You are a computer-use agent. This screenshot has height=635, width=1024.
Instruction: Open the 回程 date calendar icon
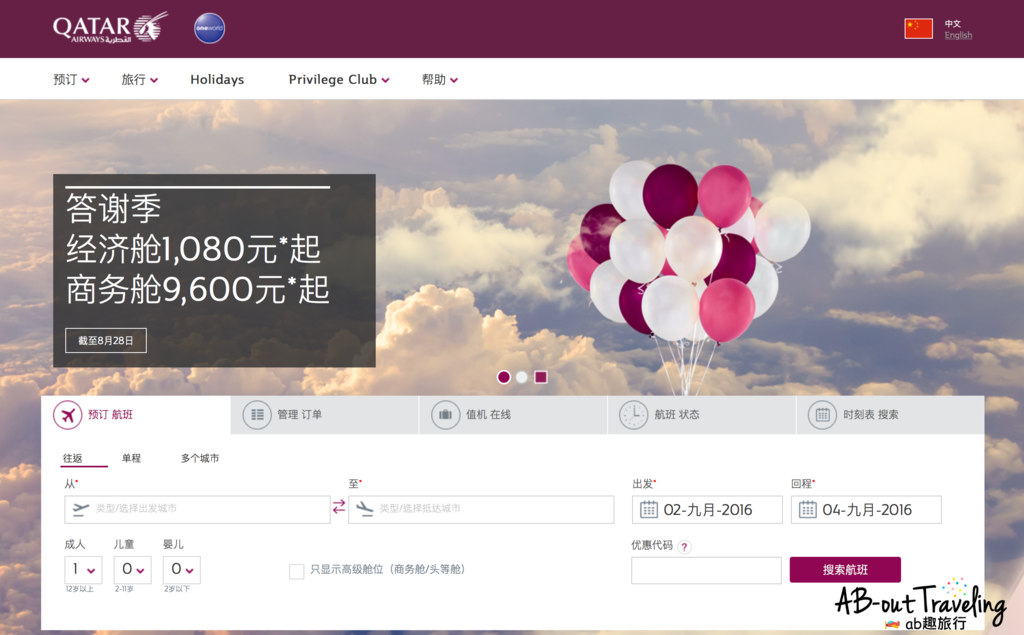click(806, 509)
